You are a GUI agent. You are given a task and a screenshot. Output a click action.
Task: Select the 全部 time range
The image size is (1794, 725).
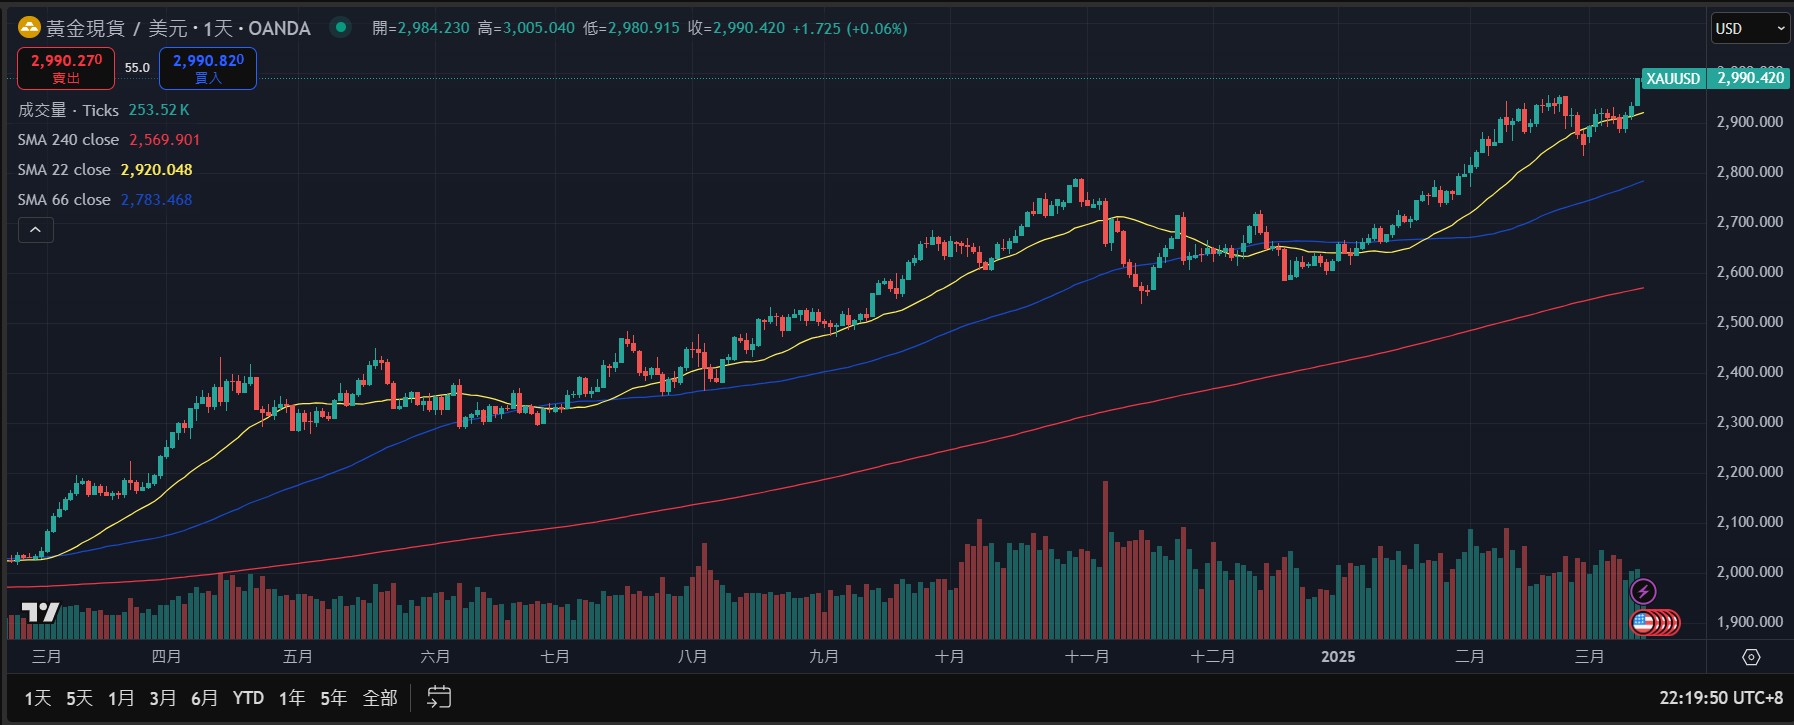[x=380, y=698]
